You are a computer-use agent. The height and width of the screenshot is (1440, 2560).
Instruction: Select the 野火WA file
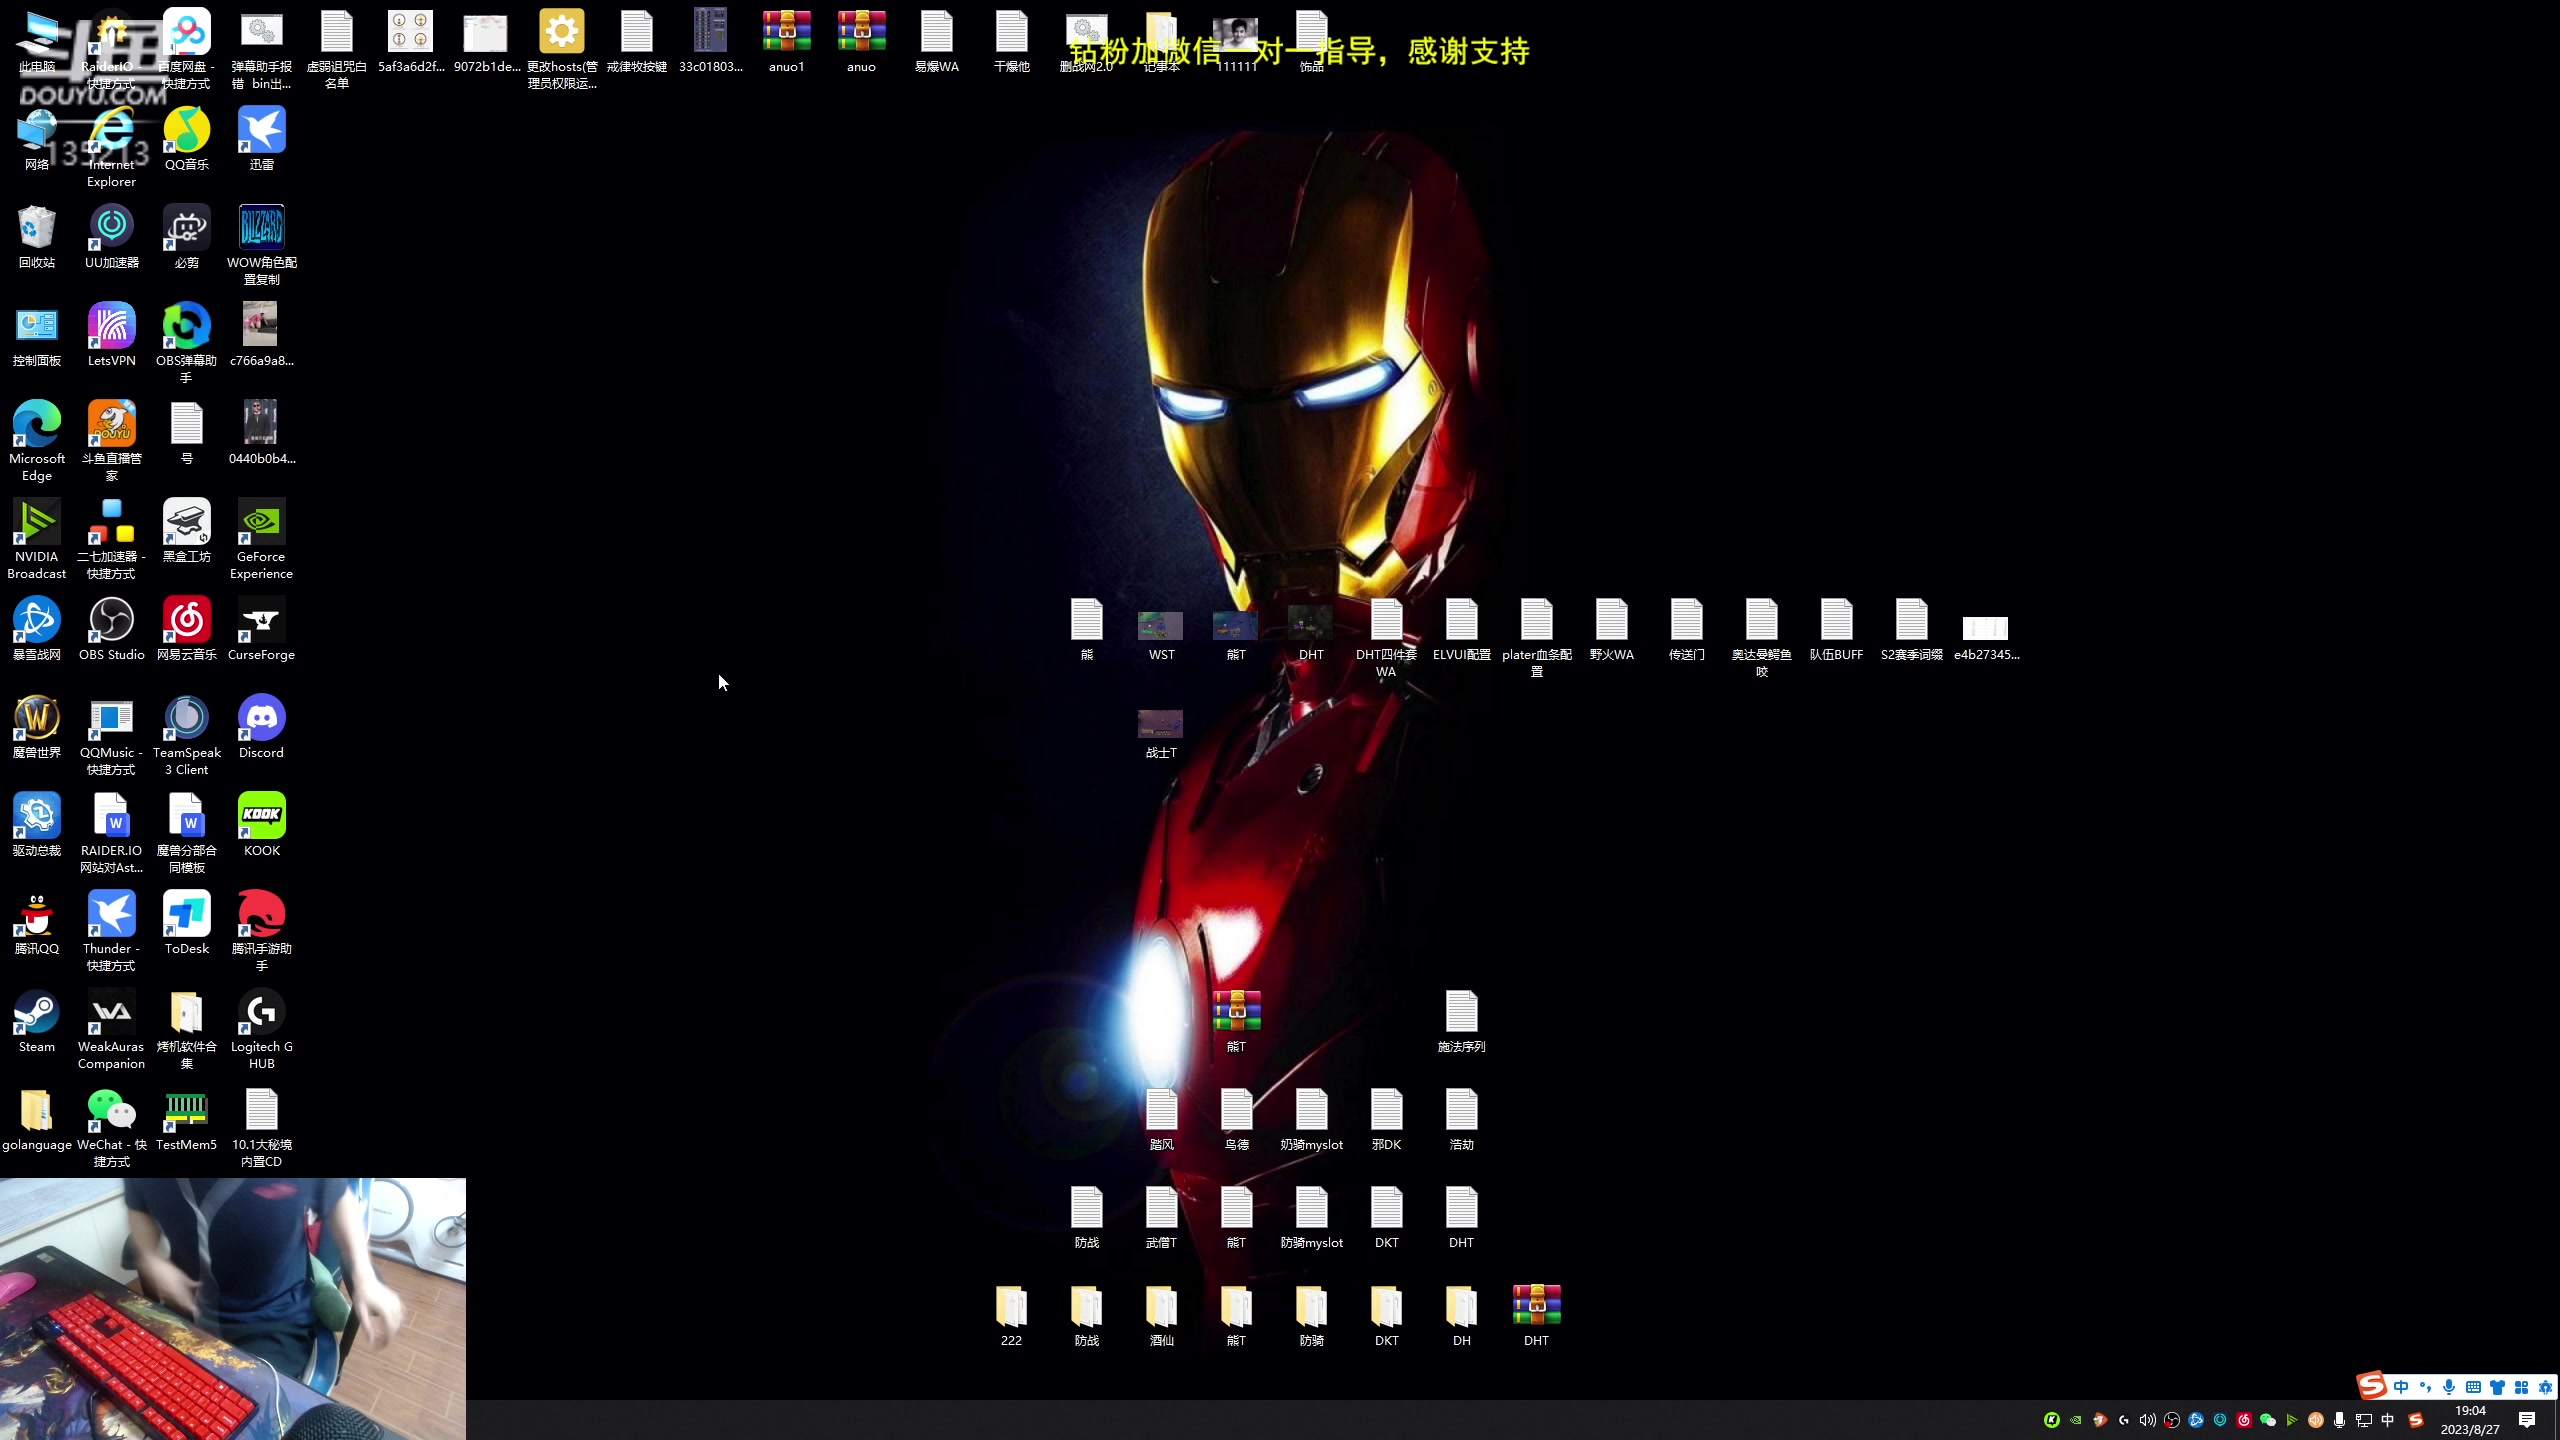[x=1611, y=630]
